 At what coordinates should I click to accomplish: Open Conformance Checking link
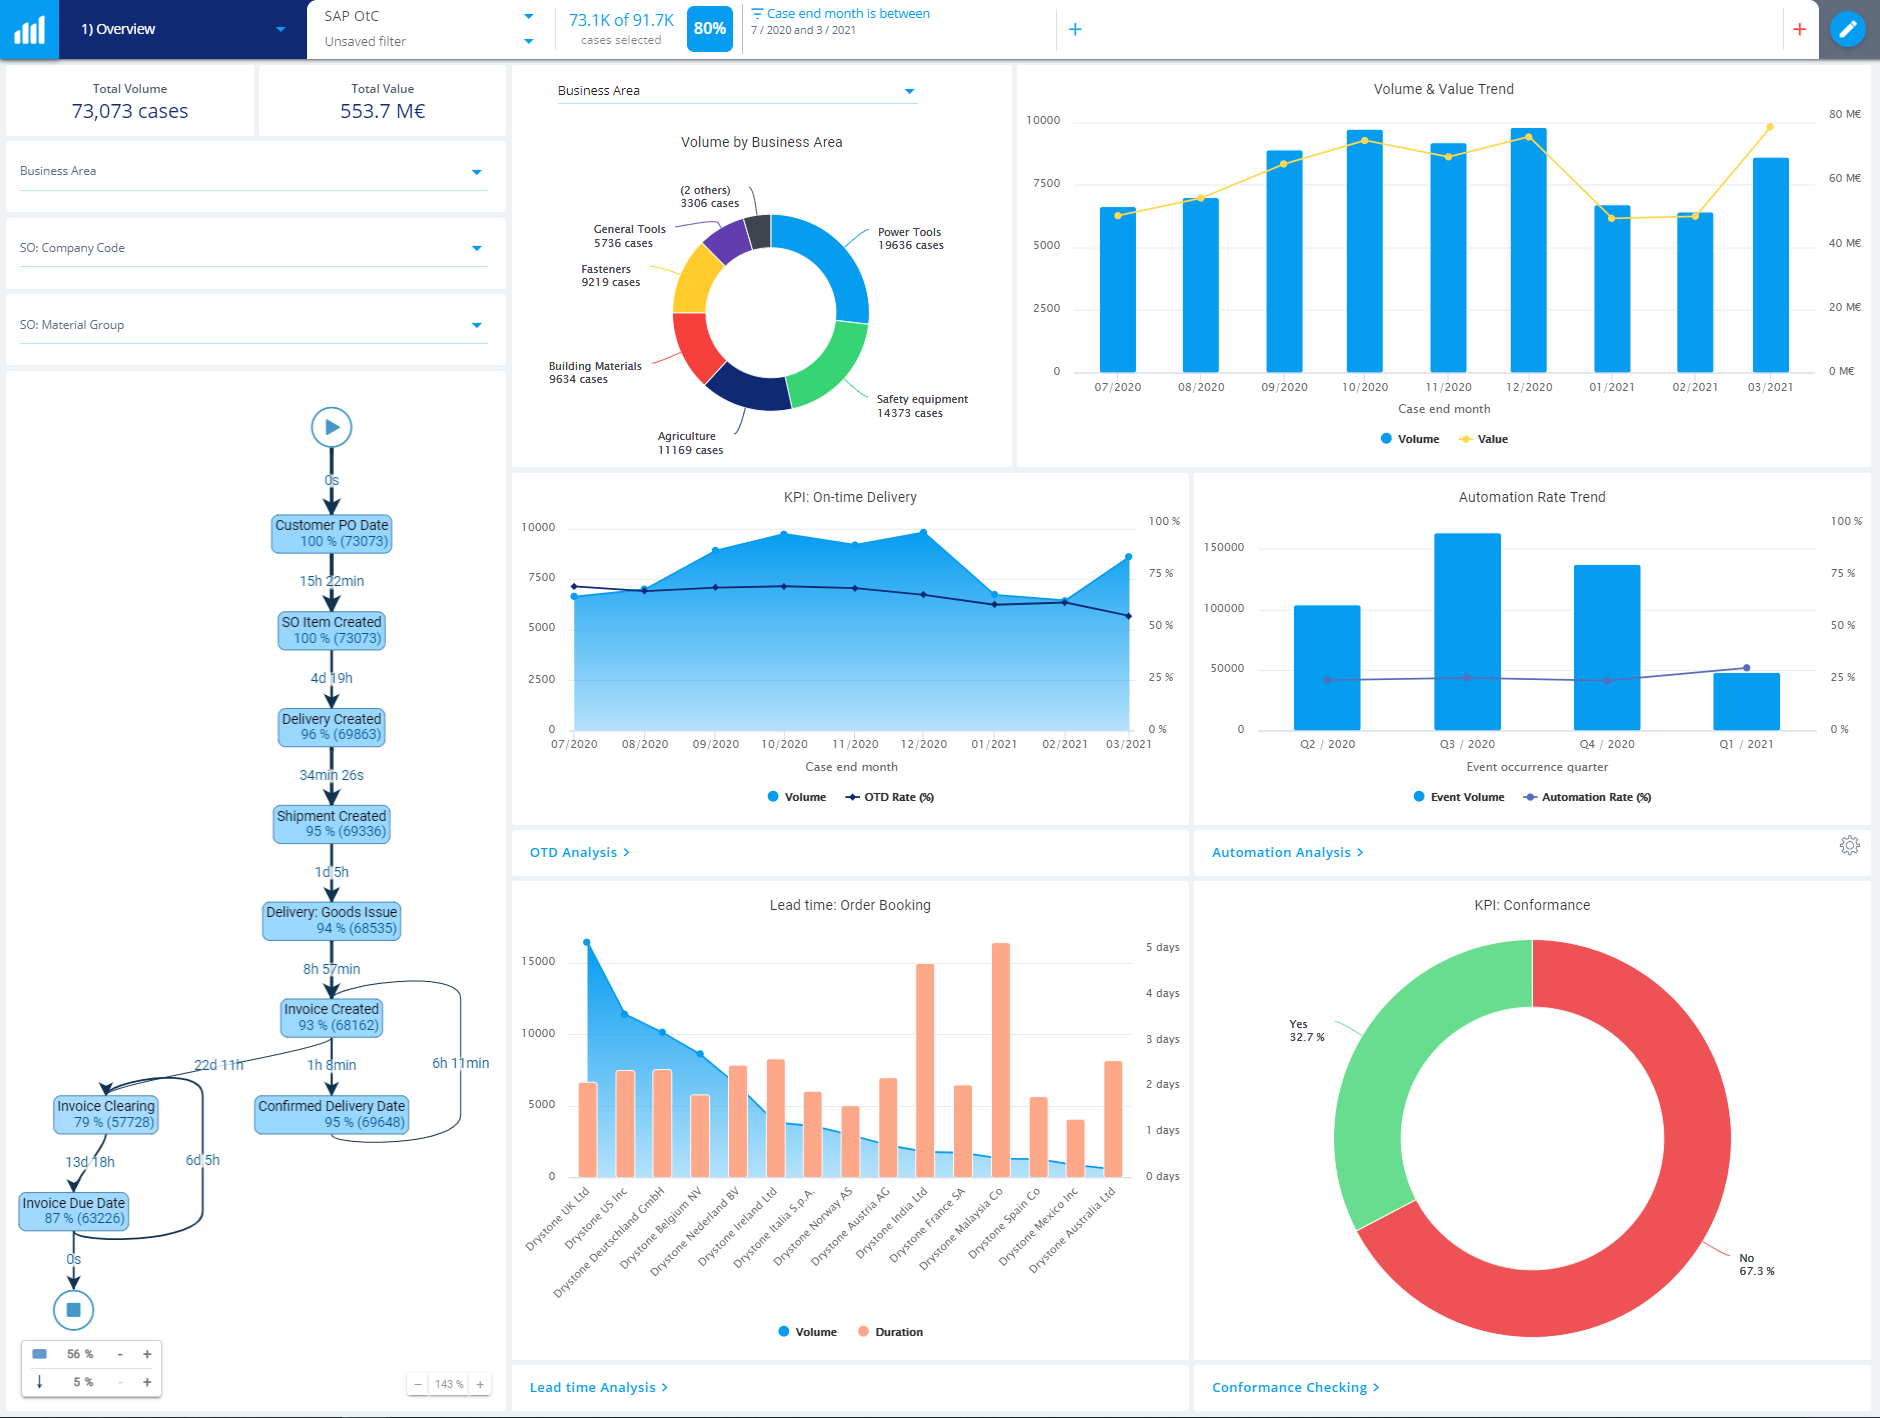[x=1296, y=1387]
